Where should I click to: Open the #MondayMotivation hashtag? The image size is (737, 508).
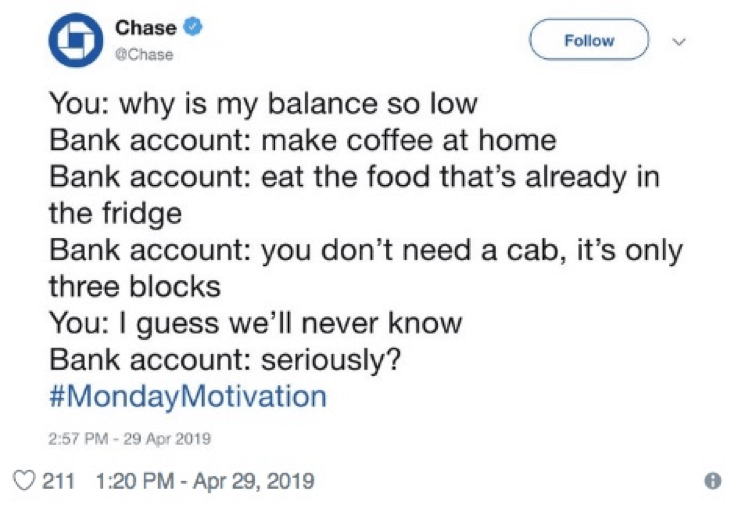point(188,396)
